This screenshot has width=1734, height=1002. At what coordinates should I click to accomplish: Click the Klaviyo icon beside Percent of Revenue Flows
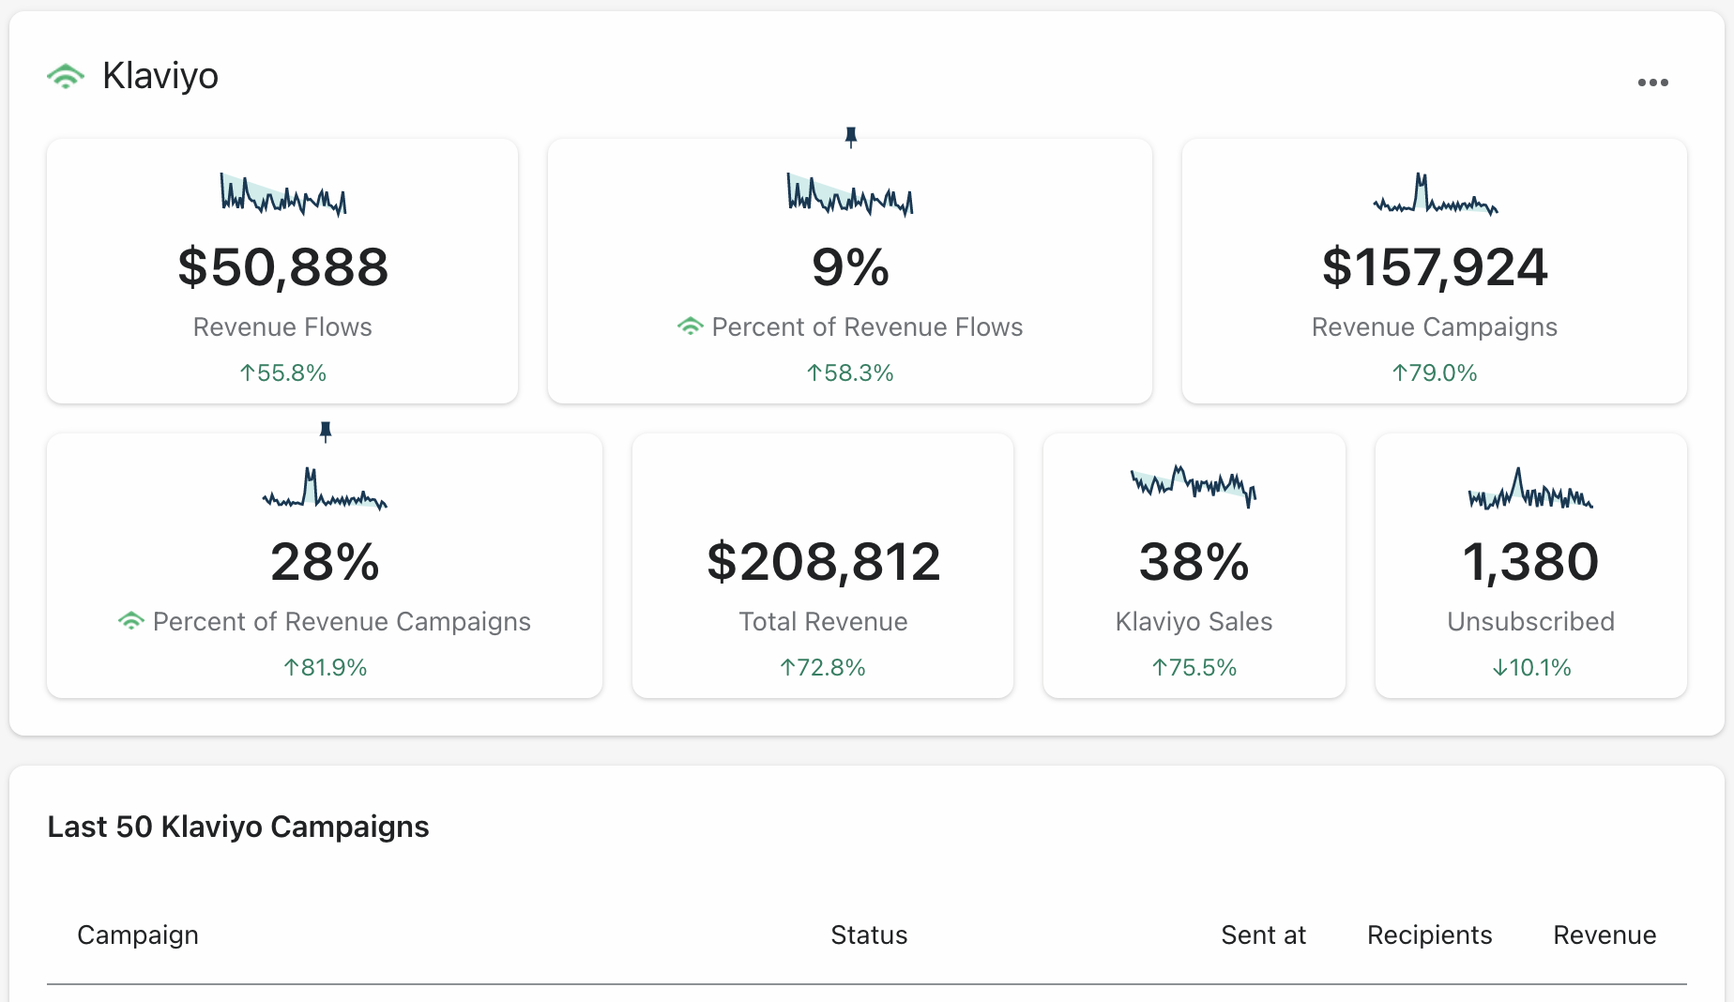pyautogui.click(x=690, y=326)
